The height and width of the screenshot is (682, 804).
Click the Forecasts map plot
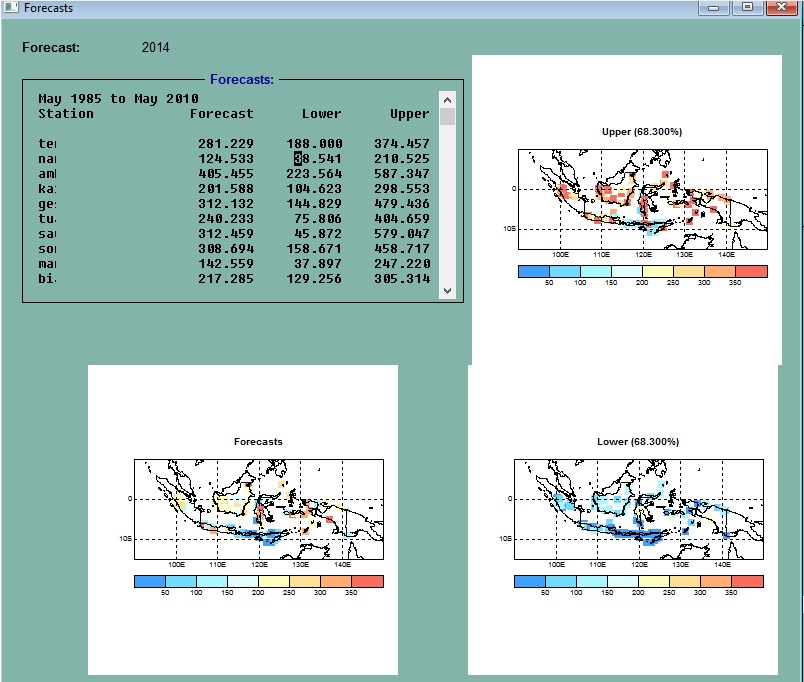tap(259, 509)
